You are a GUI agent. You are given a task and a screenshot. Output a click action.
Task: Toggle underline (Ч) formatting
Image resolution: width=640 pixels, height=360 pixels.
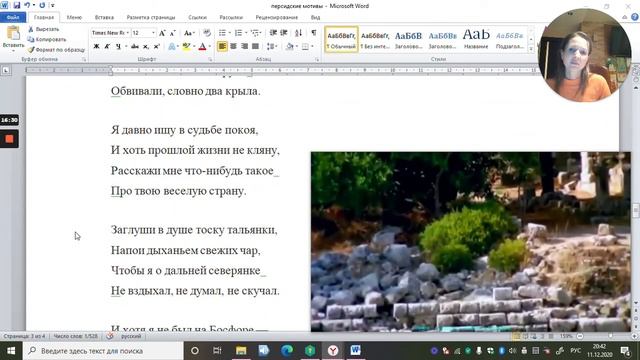(118, 47)
